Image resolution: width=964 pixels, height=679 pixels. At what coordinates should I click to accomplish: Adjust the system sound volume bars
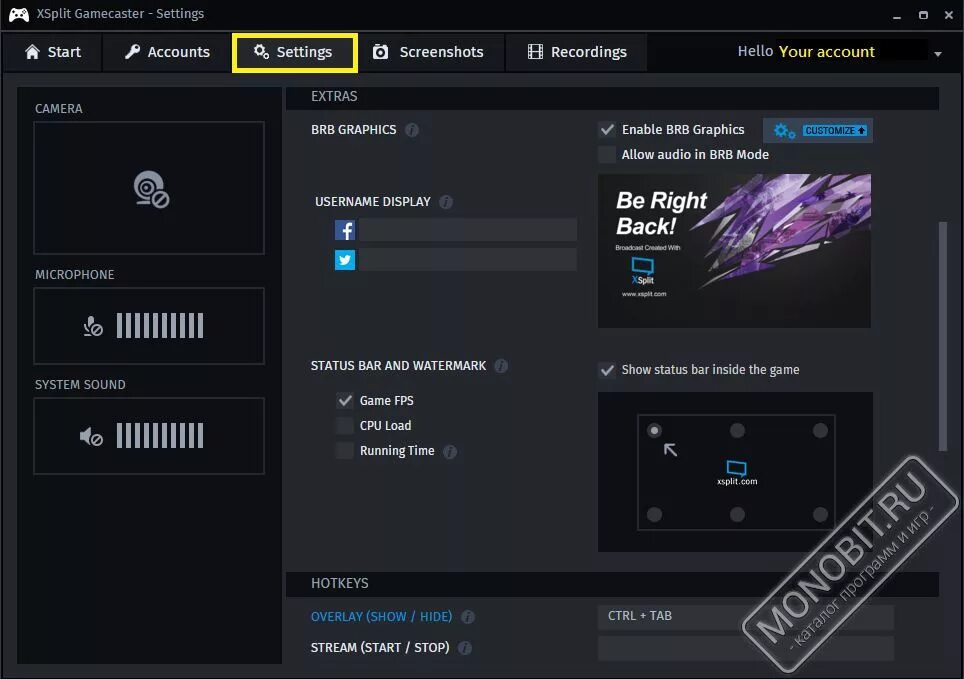[x=160, y=436]
